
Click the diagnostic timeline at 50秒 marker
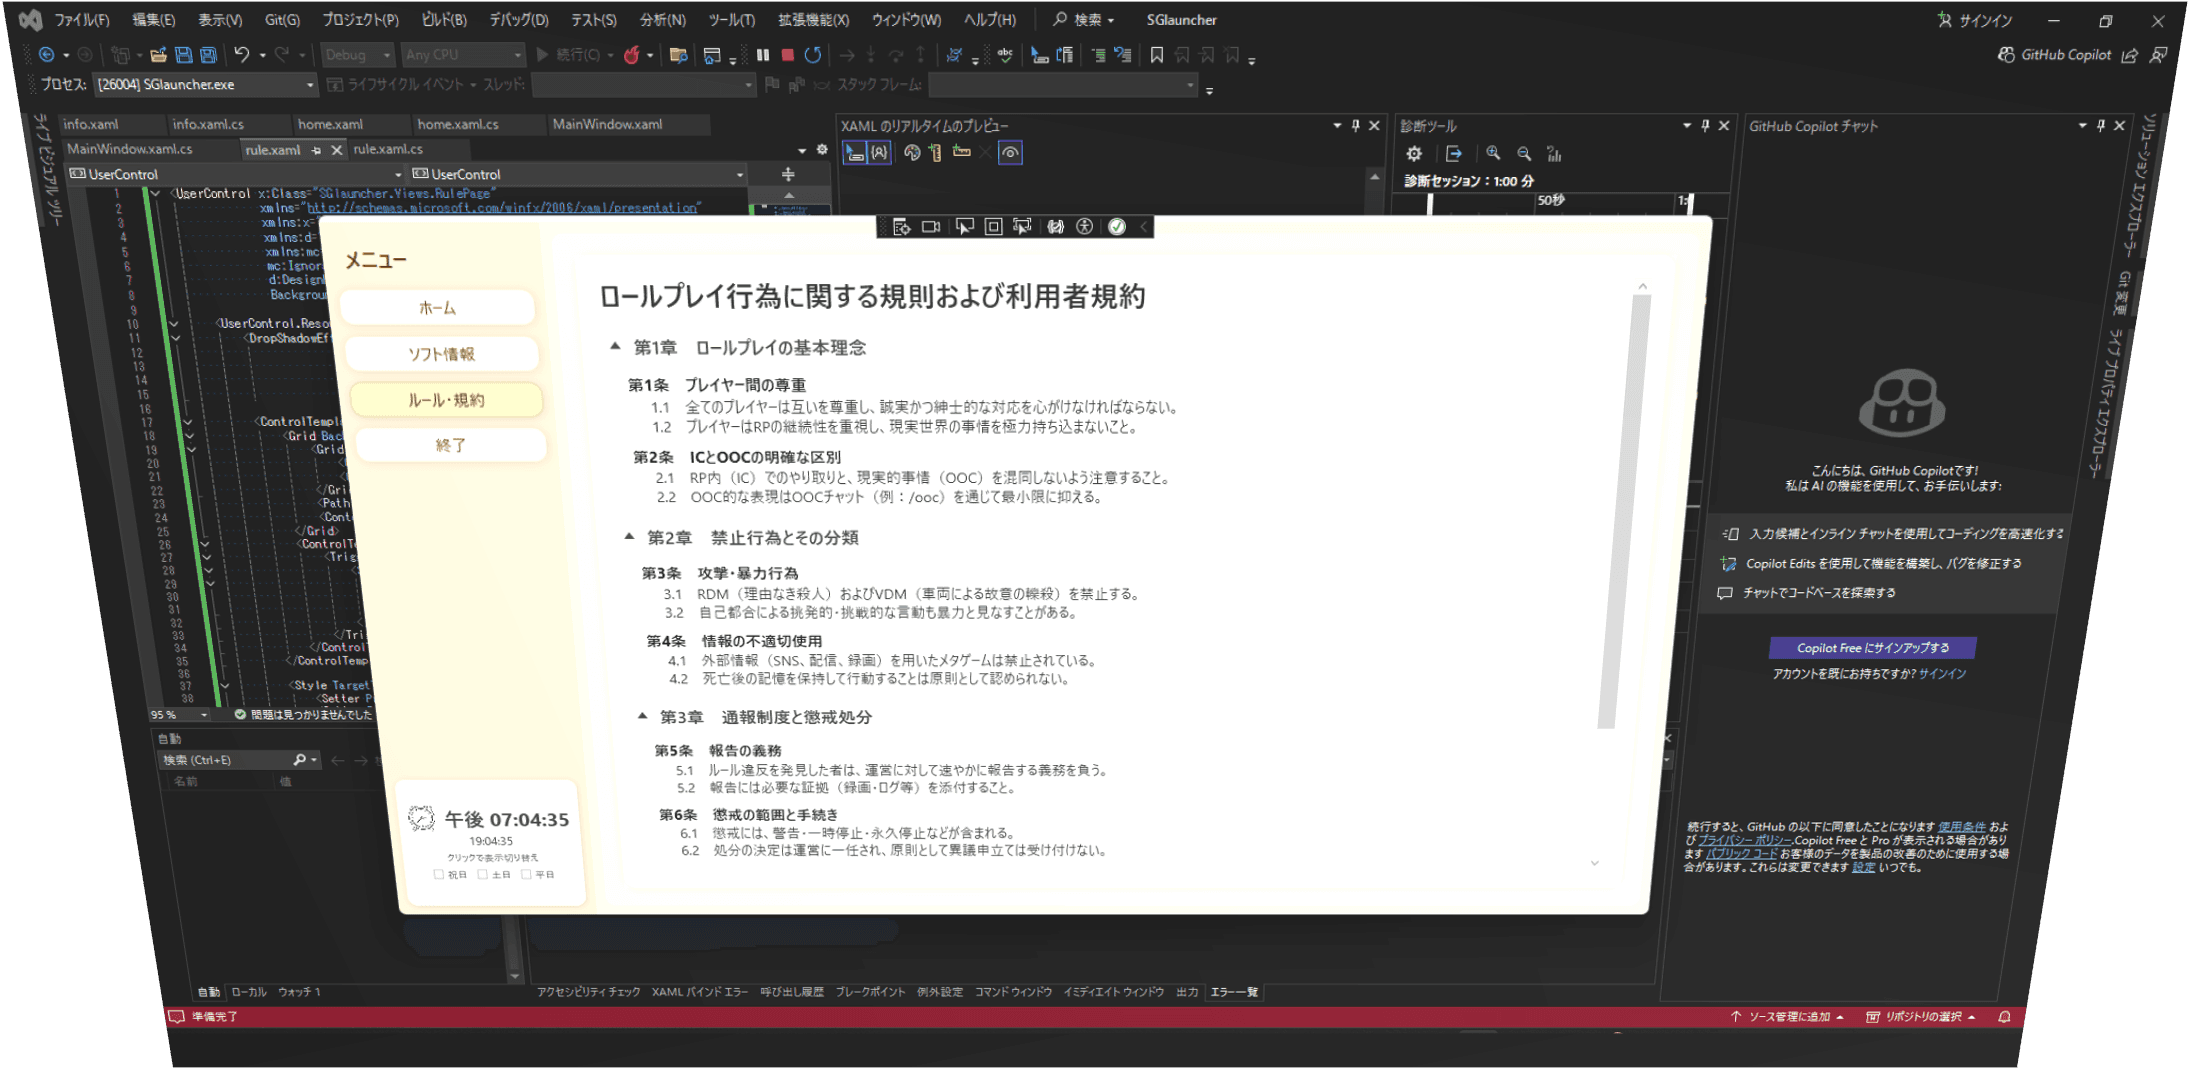click(x=1551, y=201)
